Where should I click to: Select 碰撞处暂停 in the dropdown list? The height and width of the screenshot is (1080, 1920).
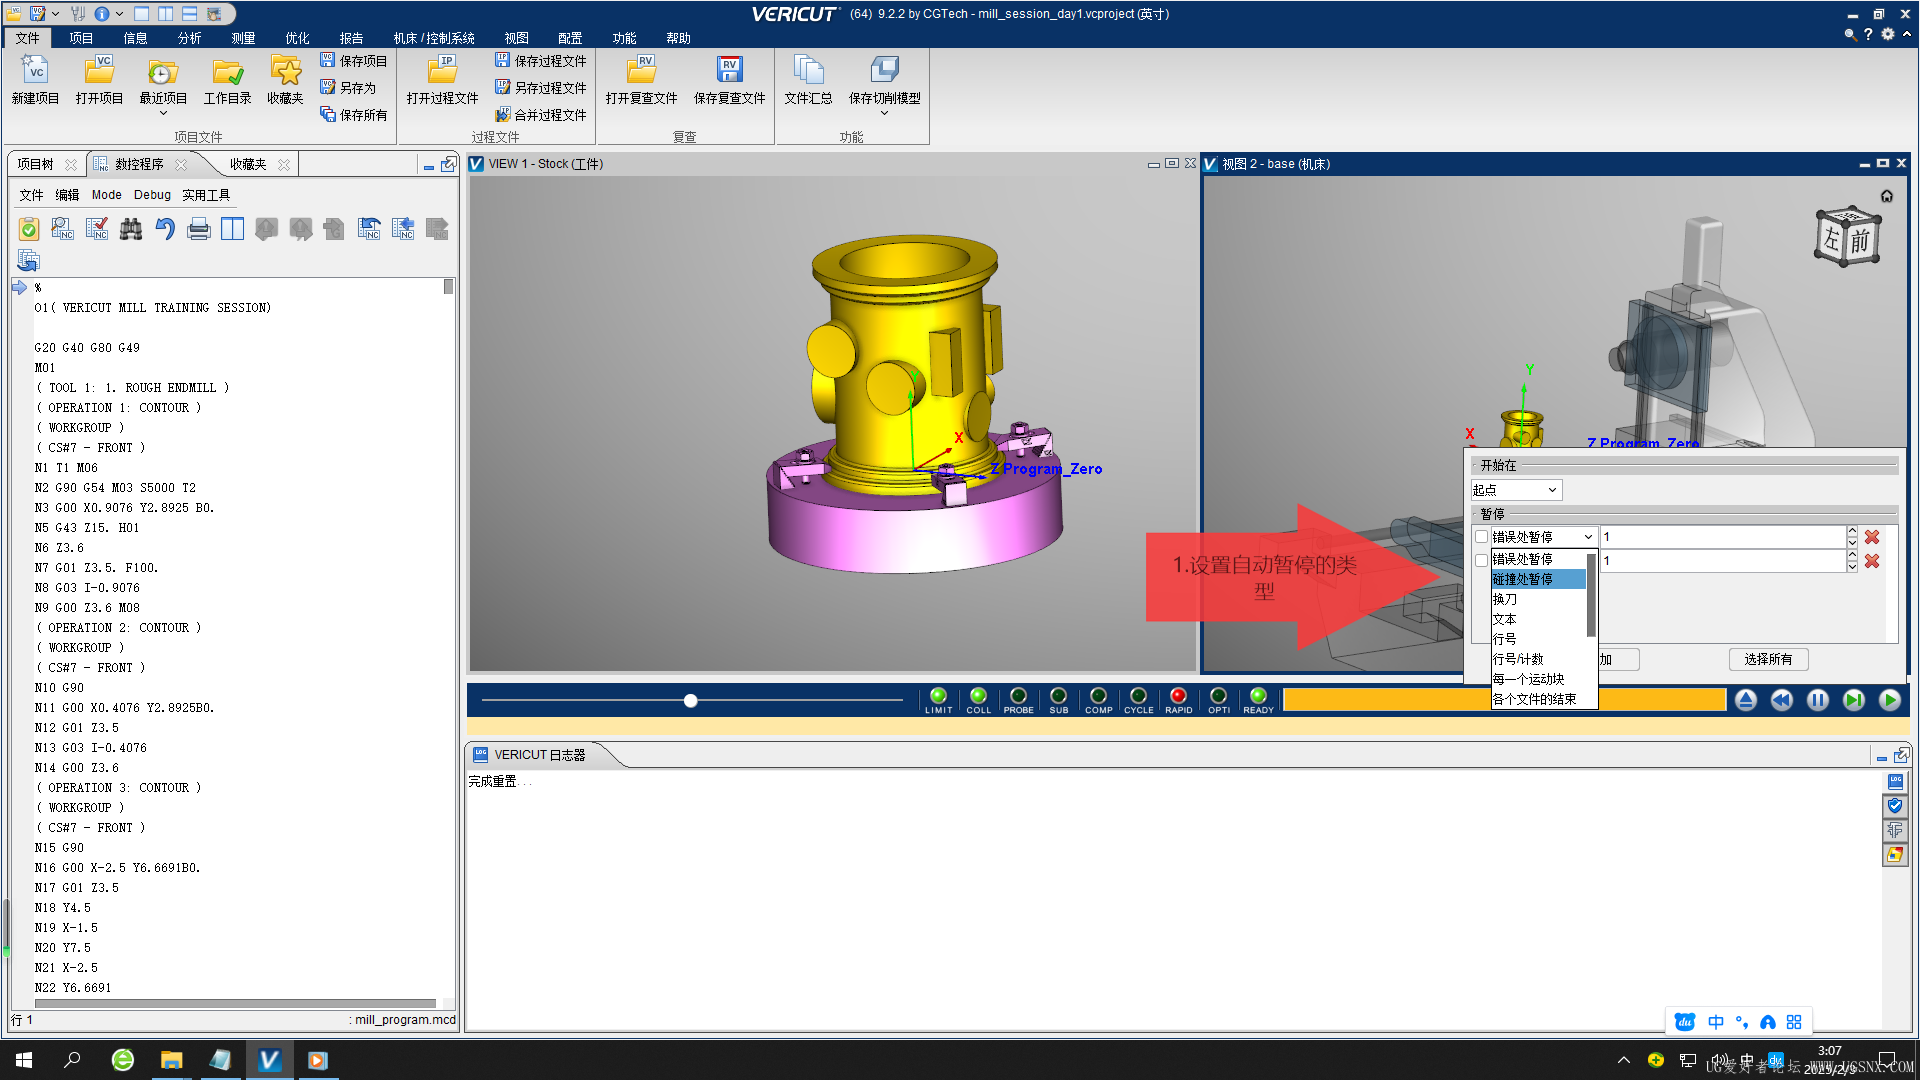point(1538,579)
